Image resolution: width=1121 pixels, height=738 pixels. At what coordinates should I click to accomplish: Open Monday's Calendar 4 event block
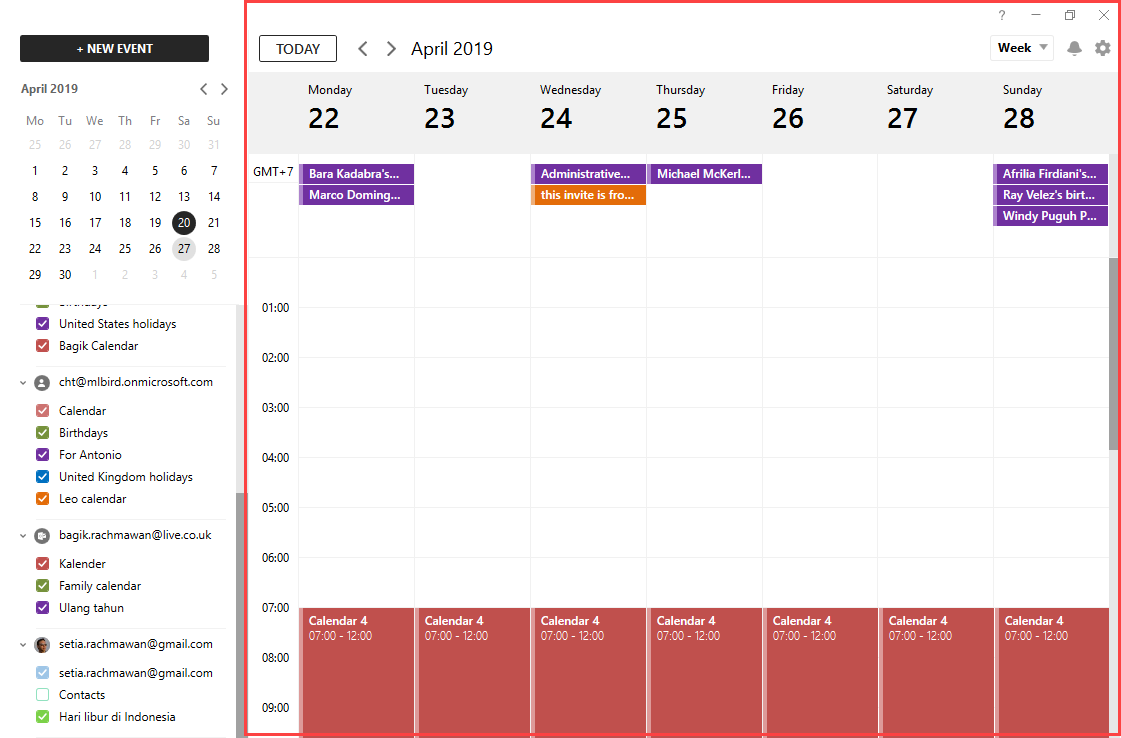pos(357,671)
